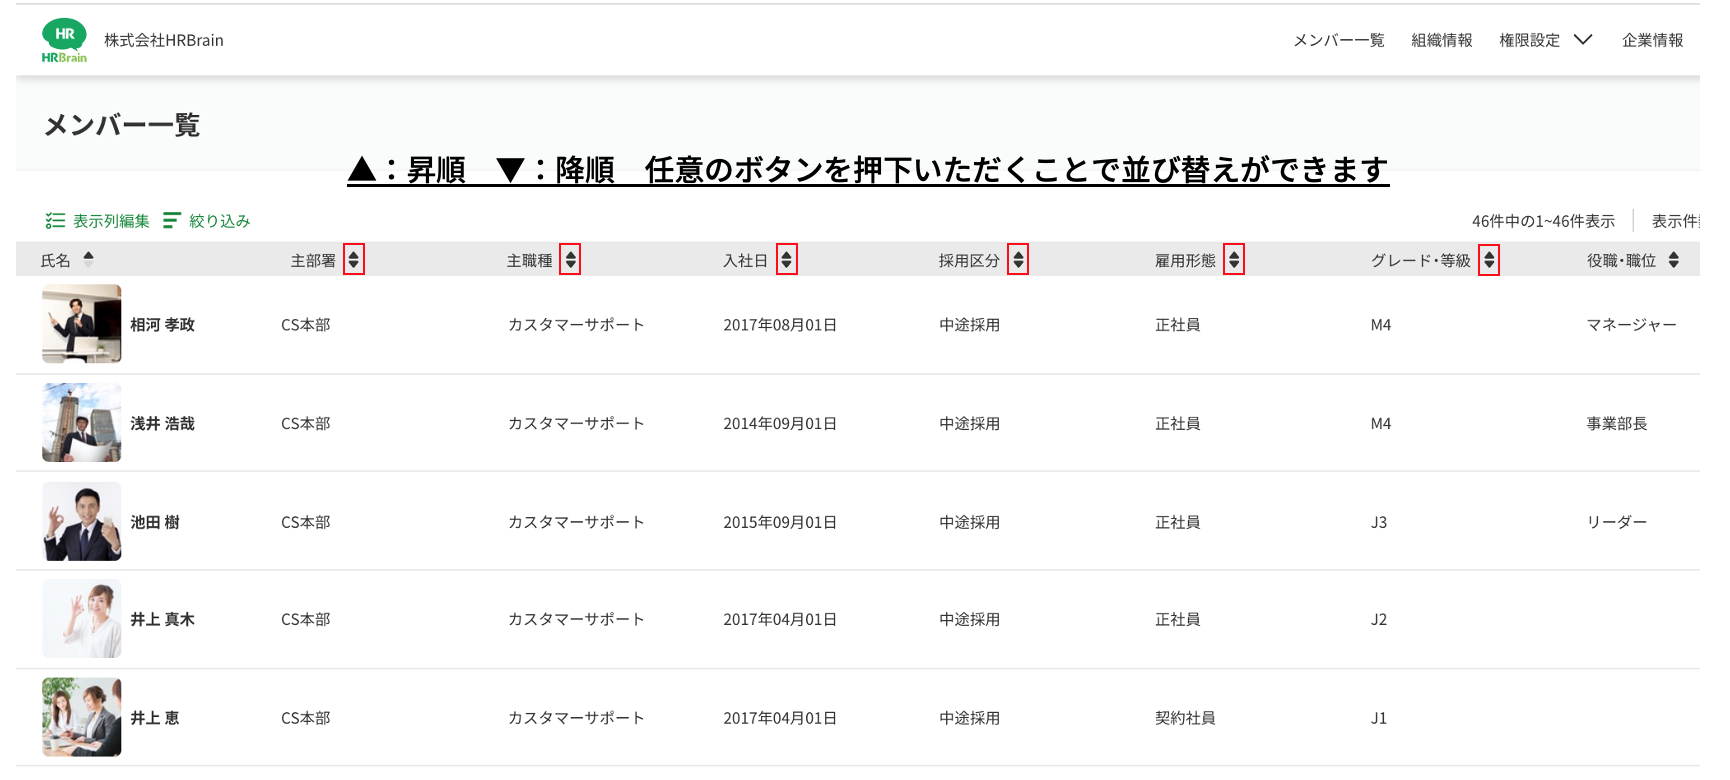Sort the 採用区分 column with its arrows

[x=1018, y=260]
